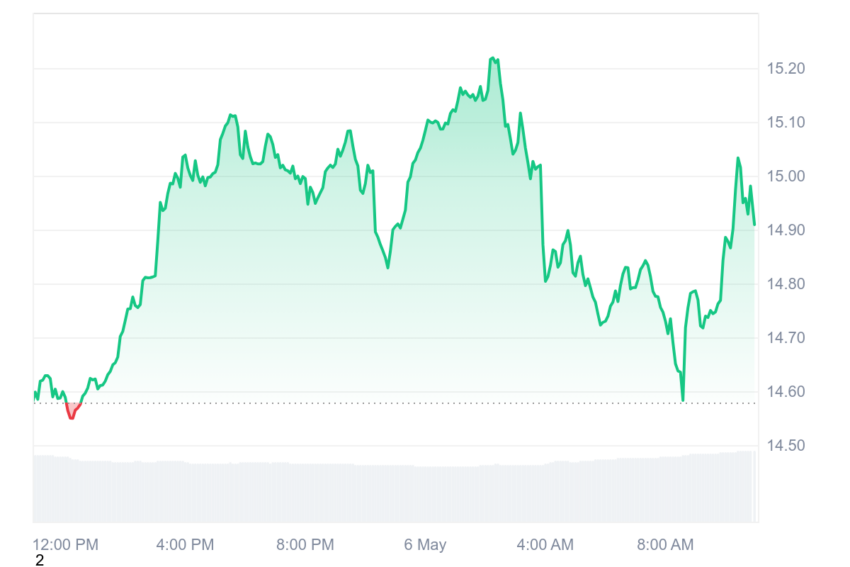Select the 8:00 PM time label
The image size is (850, 567).
pyautogui.click(x=305, y=544)
